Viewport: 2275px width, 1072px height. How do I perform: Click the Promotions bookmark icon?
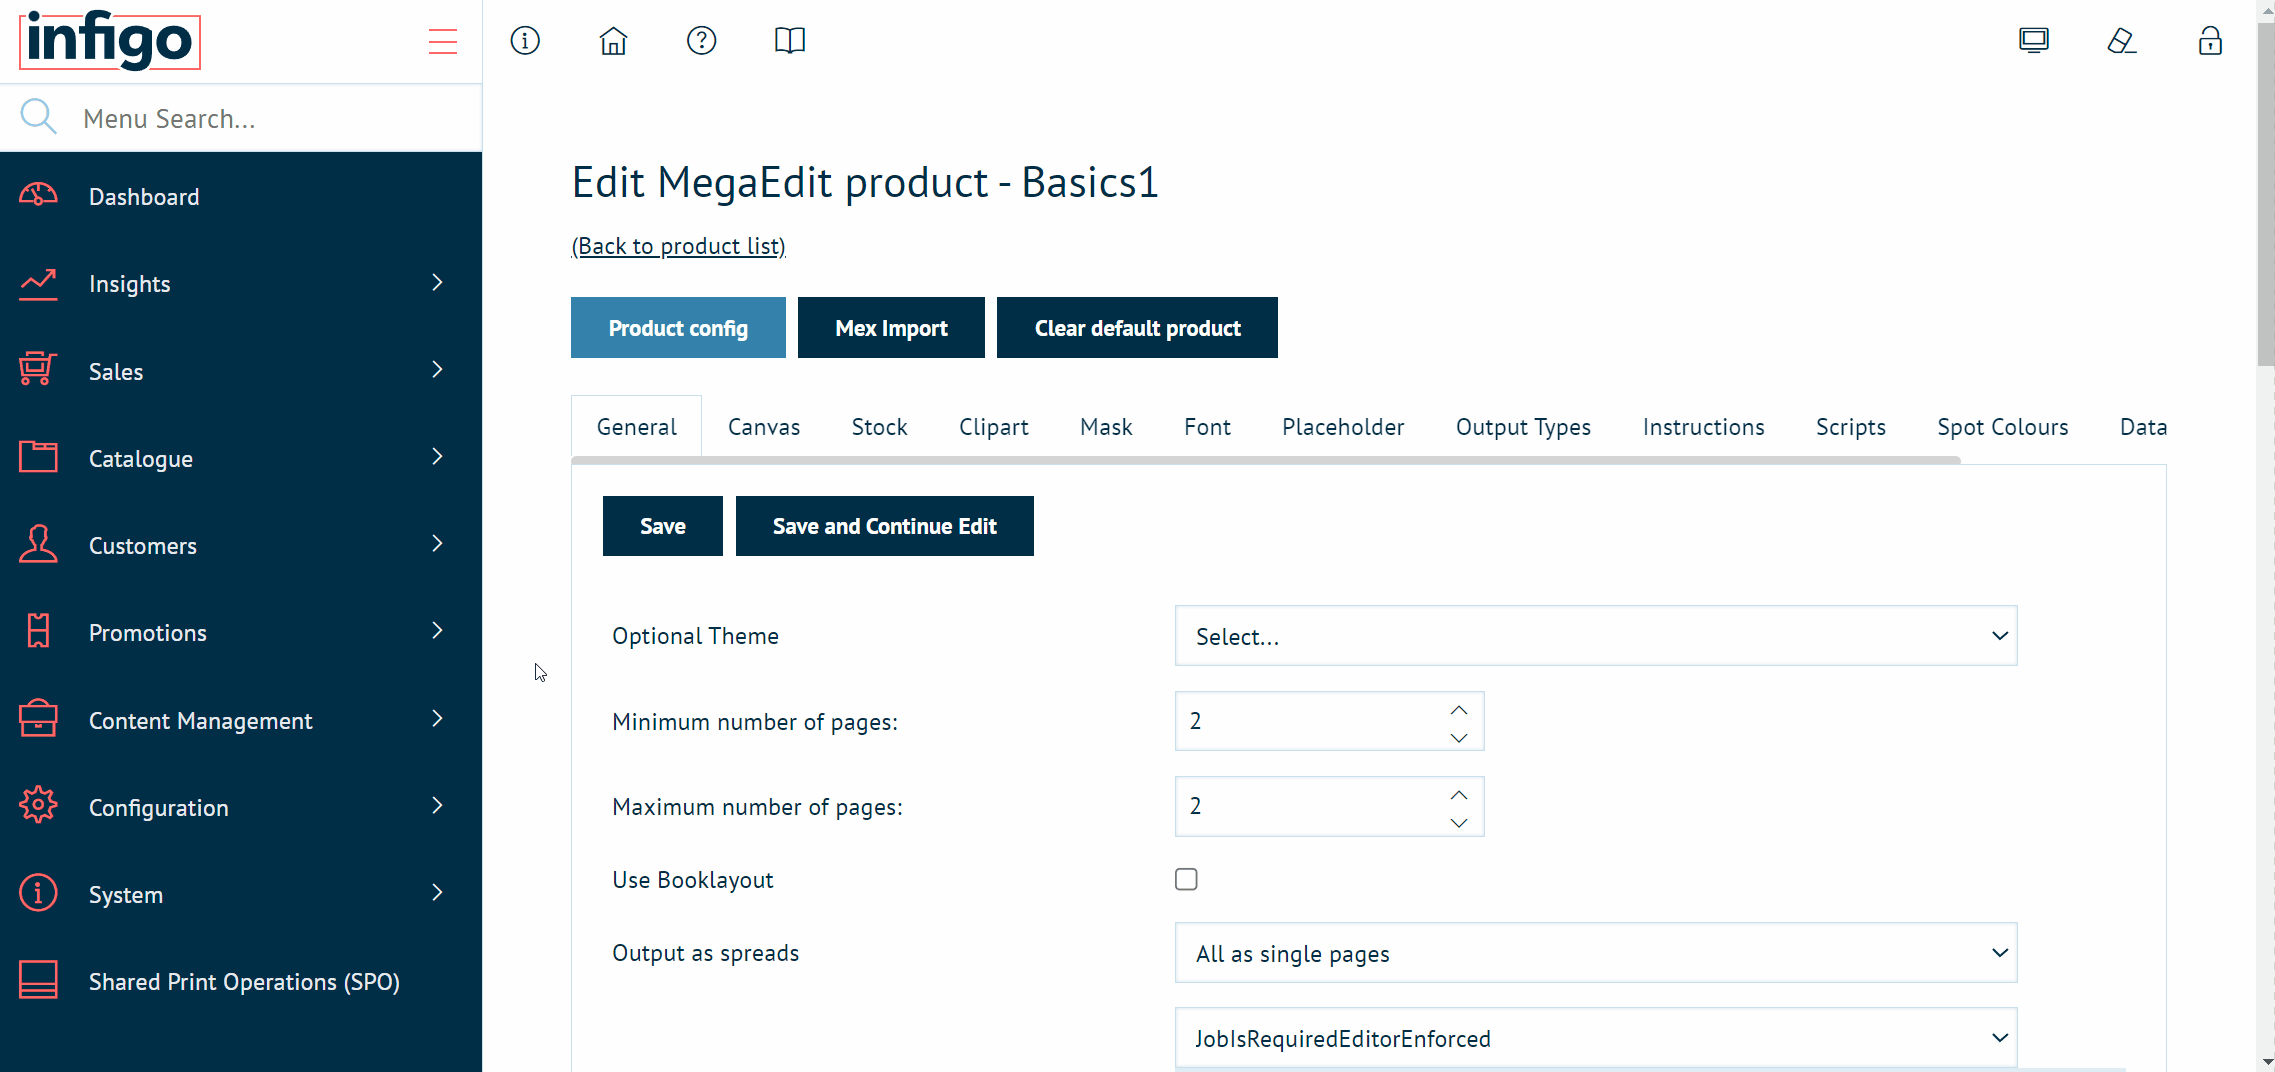(x=38, y=632)
